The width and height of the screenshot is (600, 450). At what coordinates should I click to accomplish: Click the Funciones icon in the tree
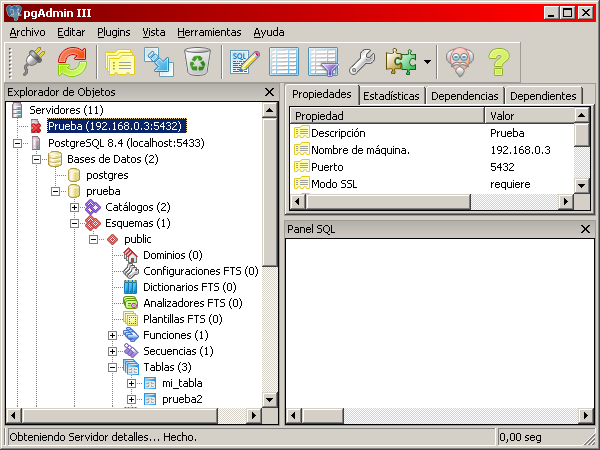coord(130,335)
